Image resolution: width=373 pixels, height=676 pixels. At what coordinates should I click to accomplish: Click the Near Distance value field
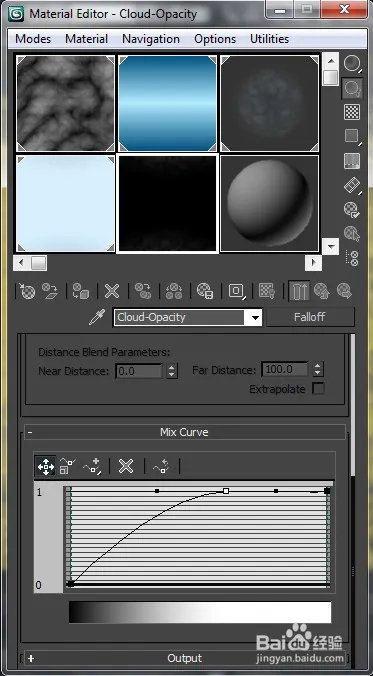pyautogui.click(x=139, y=371)
